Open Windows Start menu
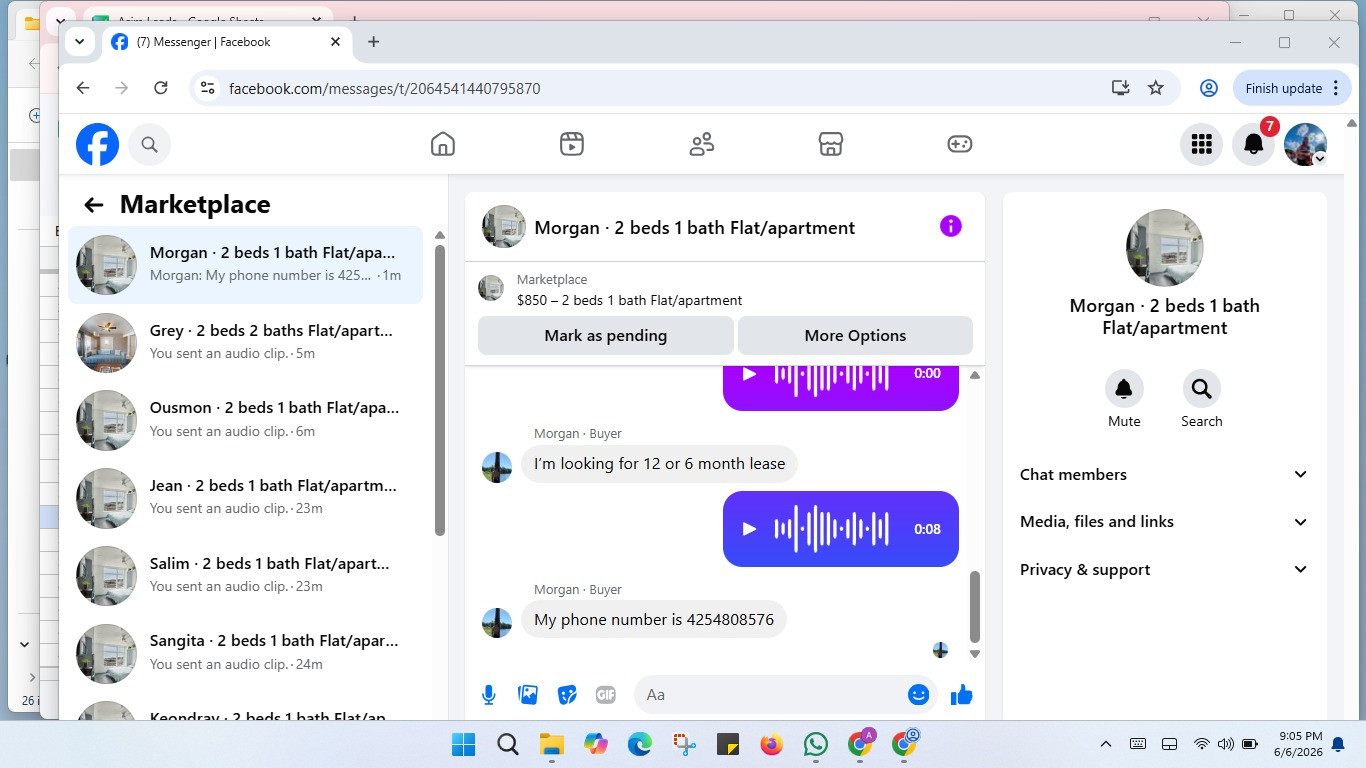1366x768 pixels. 464,744
